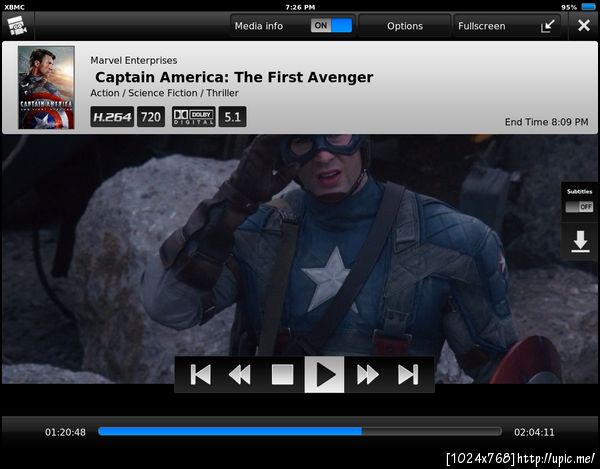Viewport: 600px width, 469px height.
Task: Click the movie title Captain America: The First Avenger
Action: coord(234,77)
